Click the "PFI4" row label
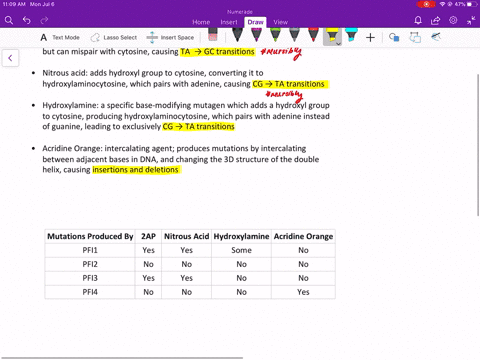 90,292
